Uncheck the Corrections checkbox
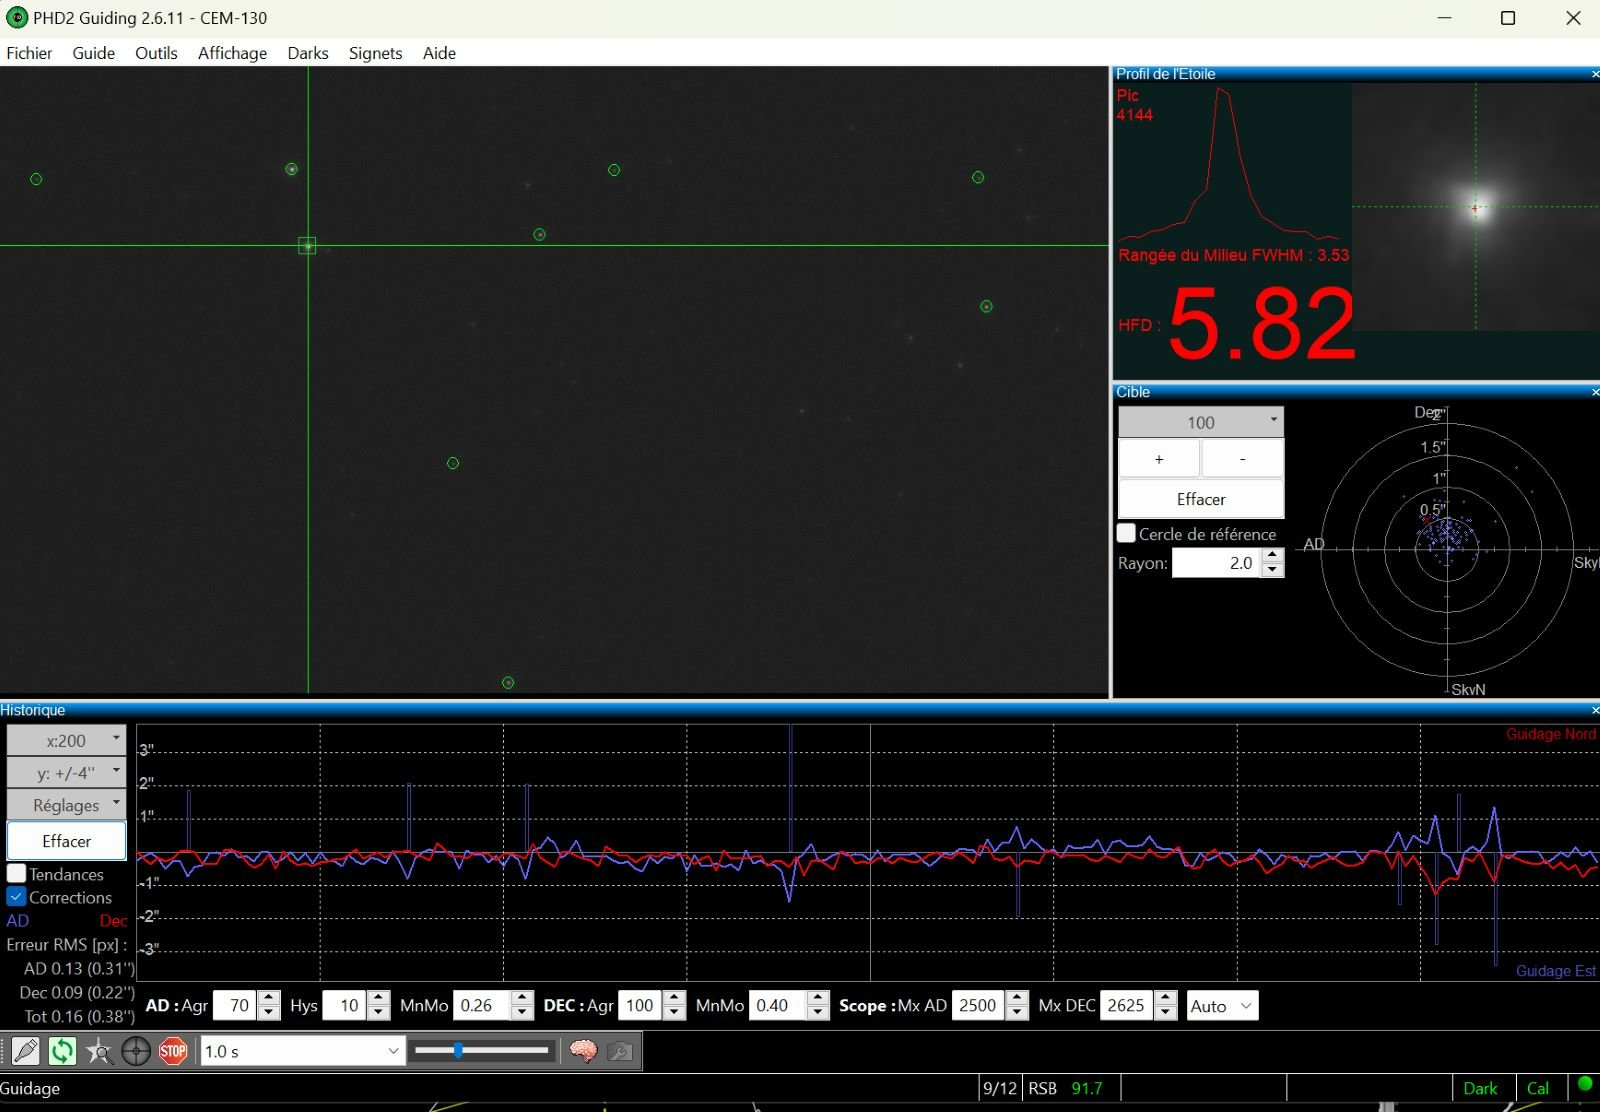 [17, 897]
